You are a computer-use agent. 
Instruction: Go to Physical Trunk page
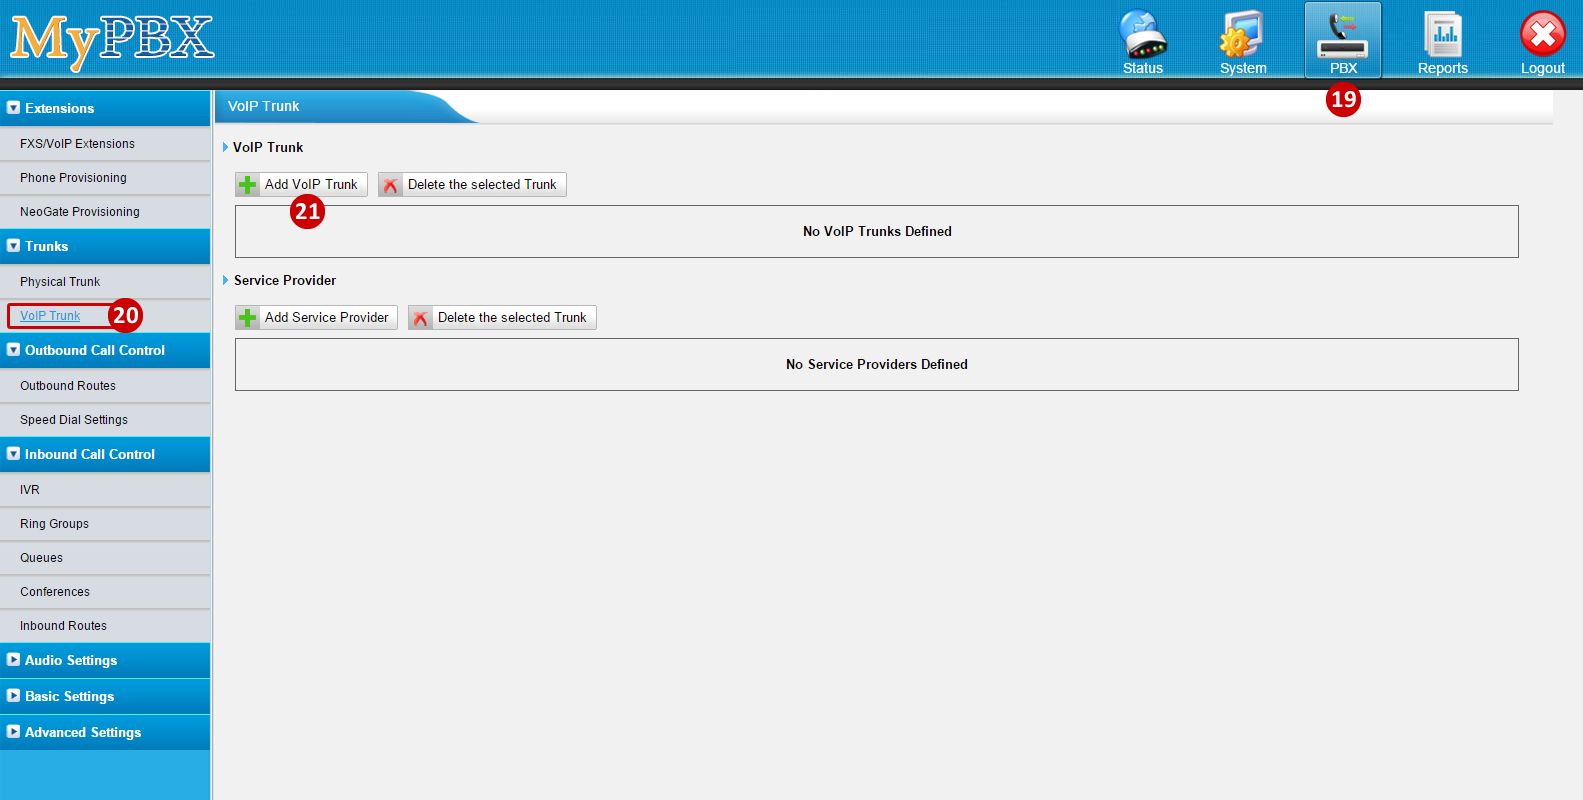point(60,282)
